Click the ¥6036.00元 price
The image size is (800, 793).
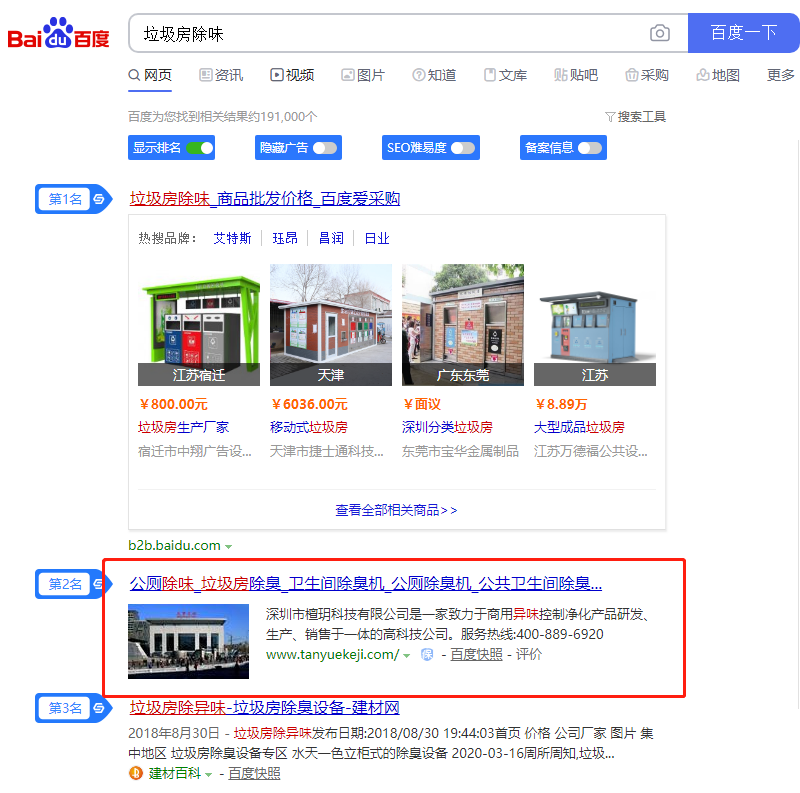coord(310,405)
